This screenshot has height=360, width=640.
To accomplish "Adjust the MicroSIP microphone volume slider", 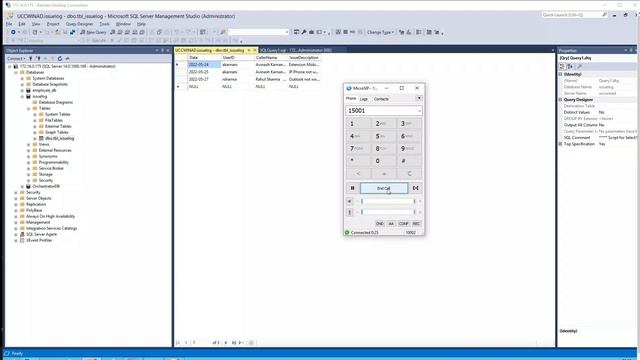I will pos(388,212).
